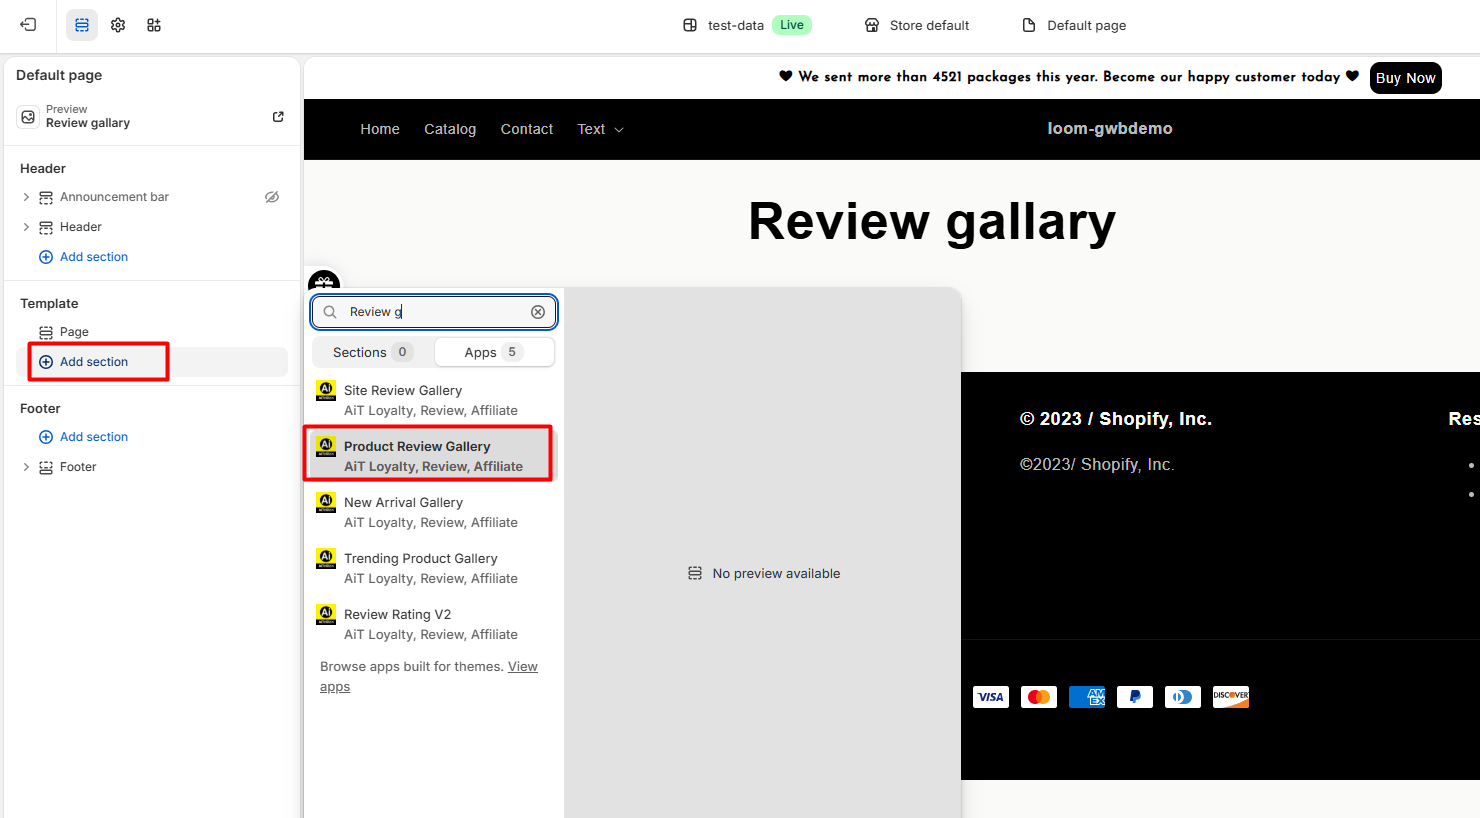Image resolution: width=1480 pixels, height=818 pixels.
Task: Open the View apps link
Action: [x=522, y=667]
